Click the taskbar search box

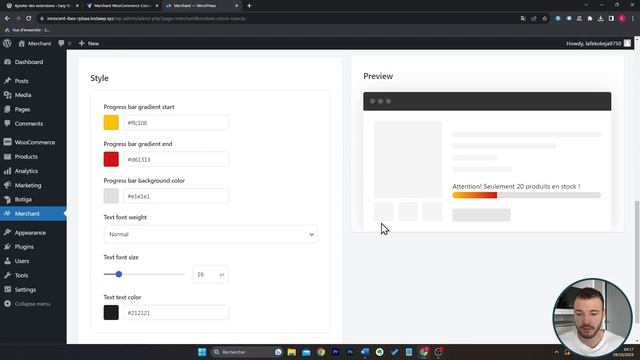click(x=247, y=352)
